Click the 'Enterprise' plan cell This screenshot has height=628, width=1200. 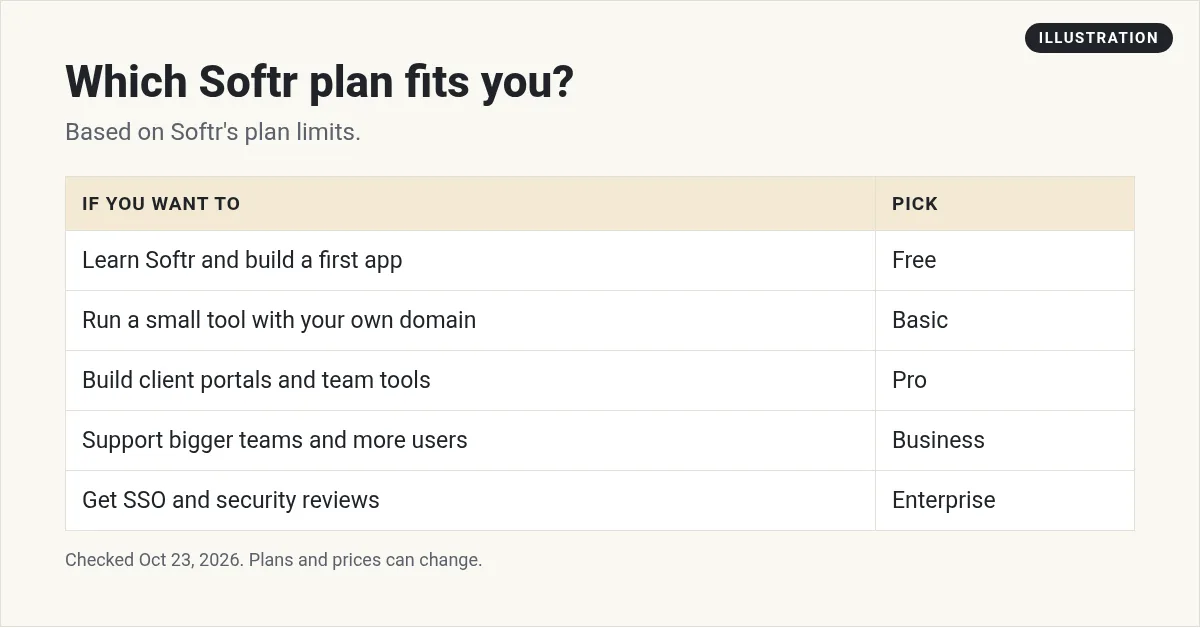point(1005,501)
